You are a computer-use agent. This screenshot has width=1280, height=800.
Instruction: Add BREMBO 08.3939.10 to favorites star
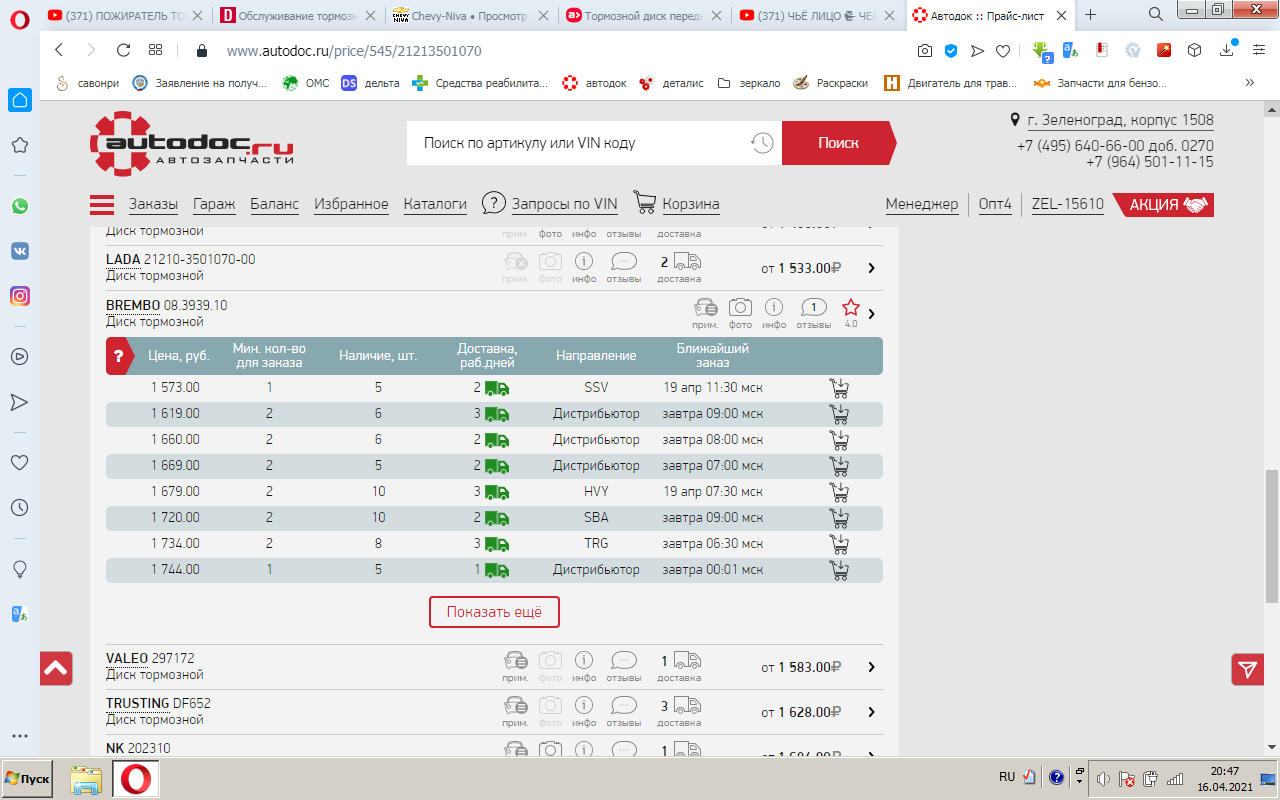click(851, 307)
